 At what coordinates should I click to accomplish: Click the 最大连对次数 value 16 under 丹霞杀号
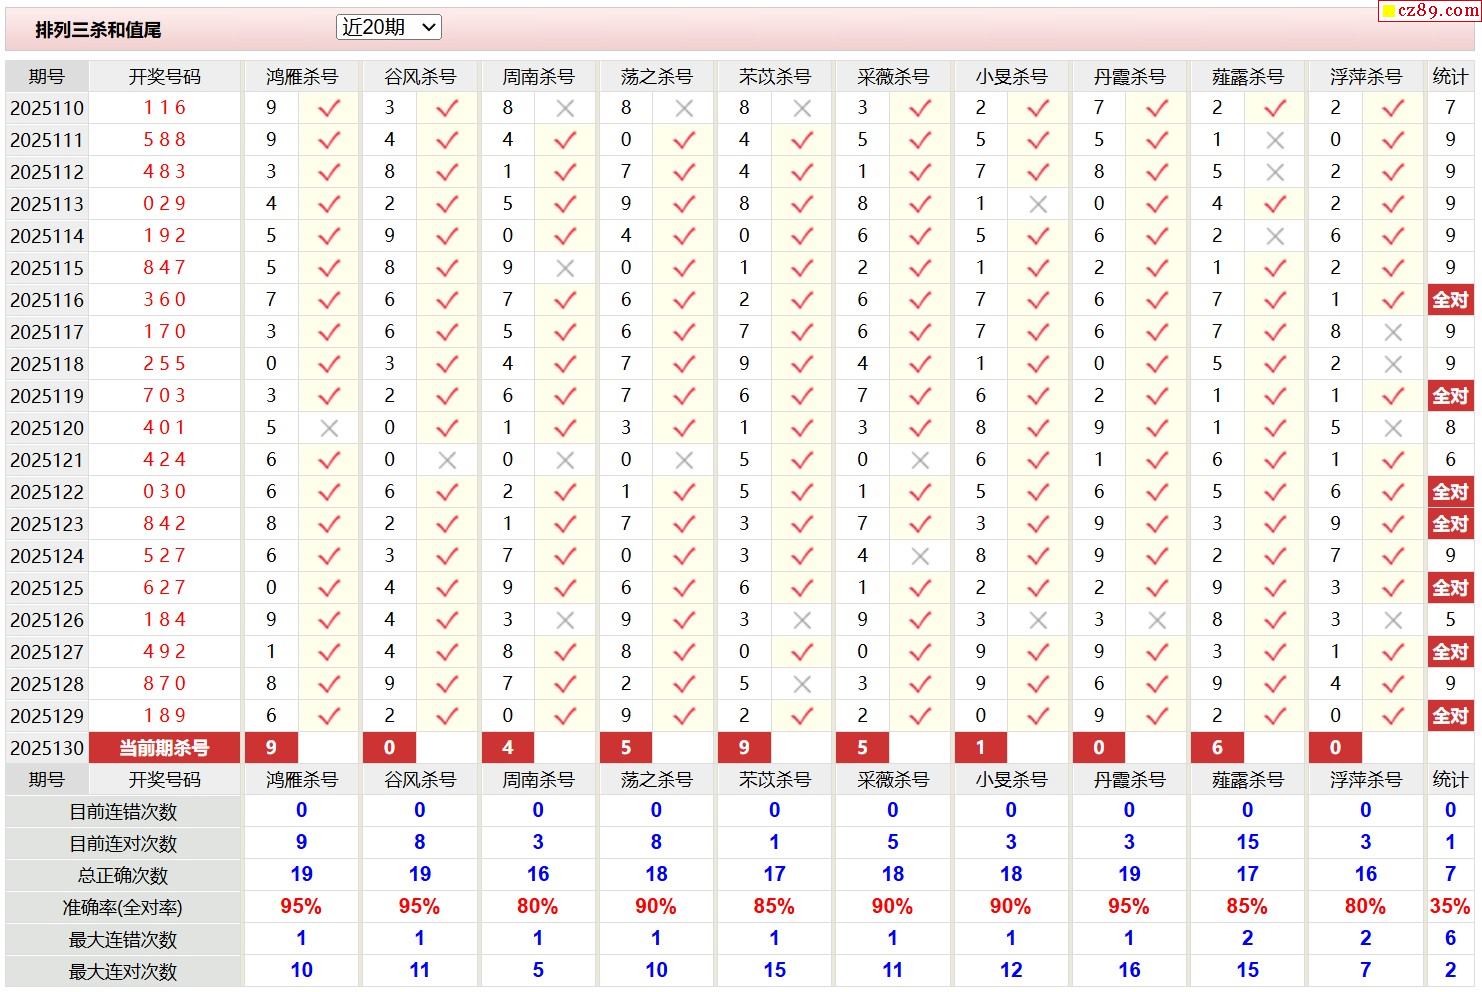coord(1129,970)
